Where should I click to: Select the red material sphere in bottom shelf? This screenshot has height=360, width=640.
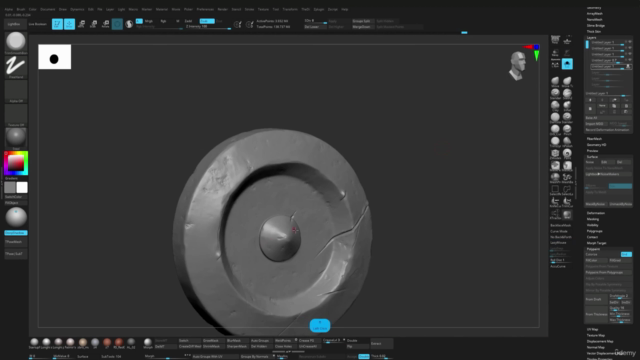[x=119, y=342]
